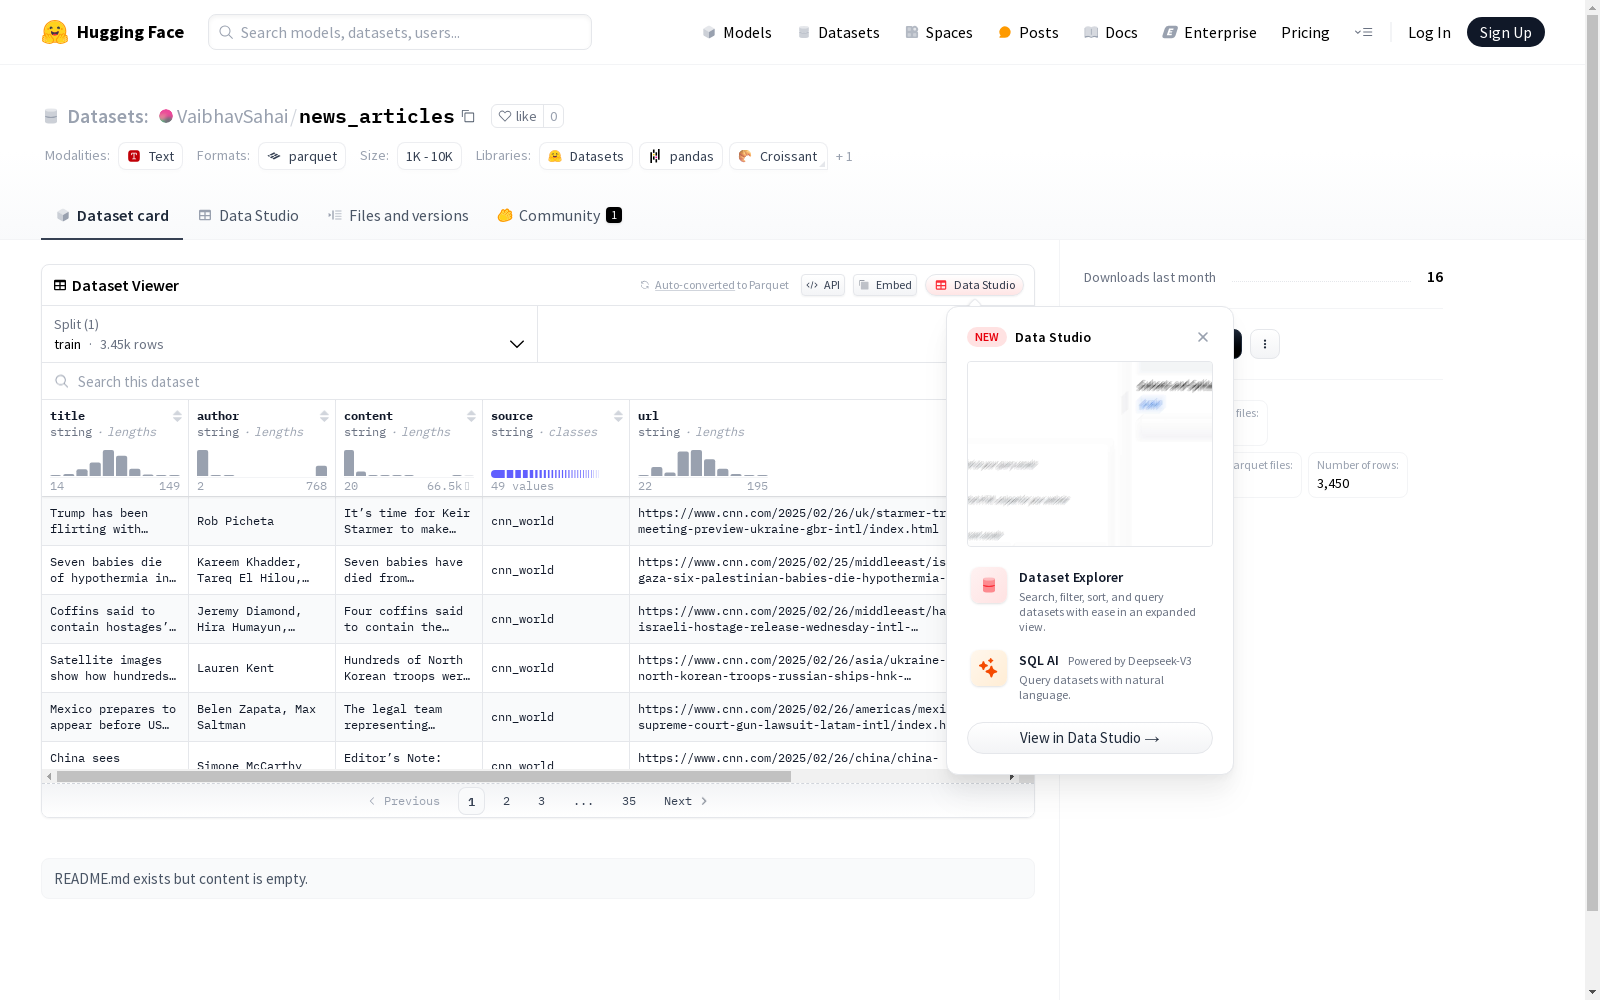Screen dimensions: 1600x1000
Task: Sort the title column
Action: coord(177,416)
